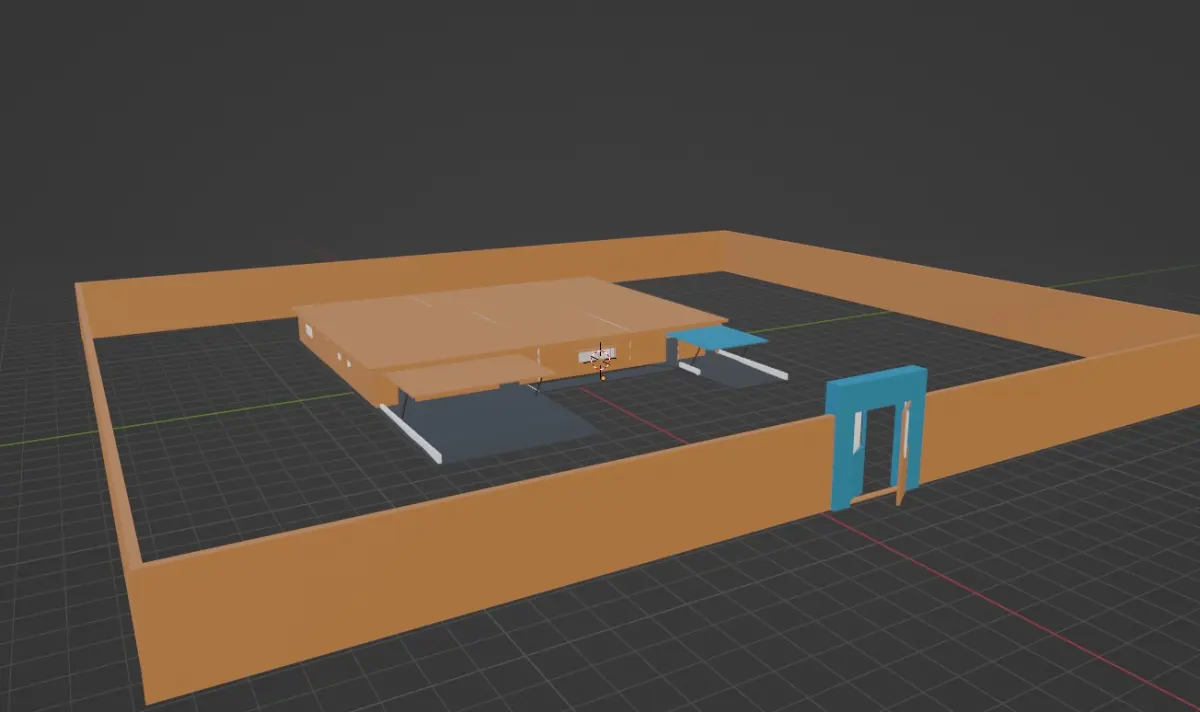Select the white panel on the gate's left post
The image size is (1200, 712).
tap(857, 431)
